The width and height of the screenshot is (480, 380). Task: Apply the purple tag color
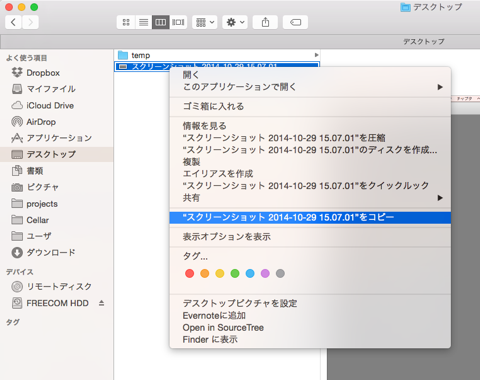[265, 274]
